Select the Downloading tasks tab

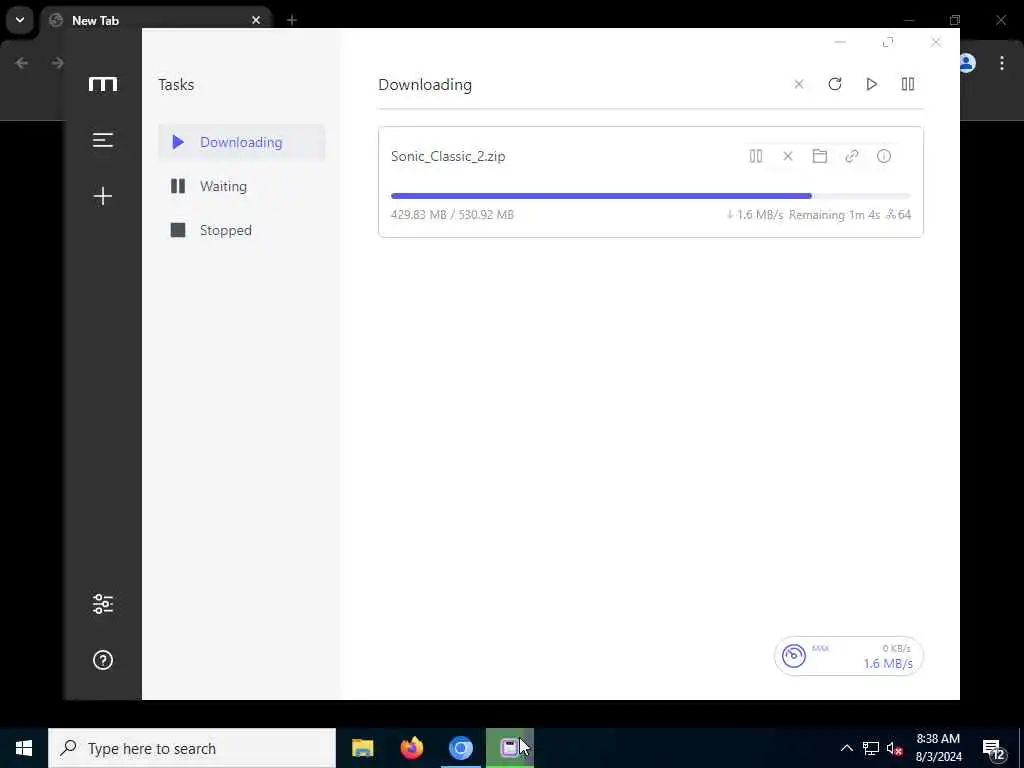(242, 142)
